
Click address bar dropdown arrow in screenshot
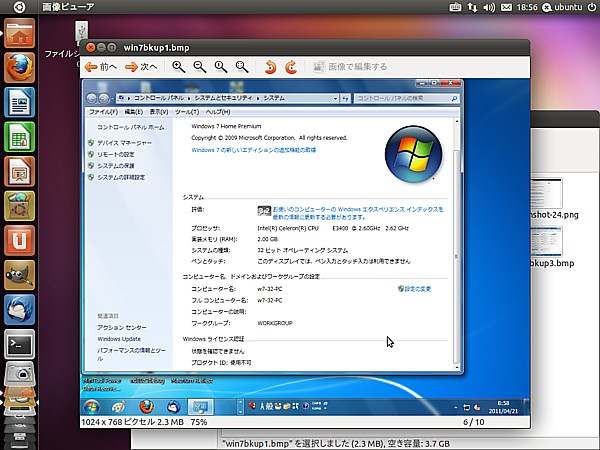point(335,99)
